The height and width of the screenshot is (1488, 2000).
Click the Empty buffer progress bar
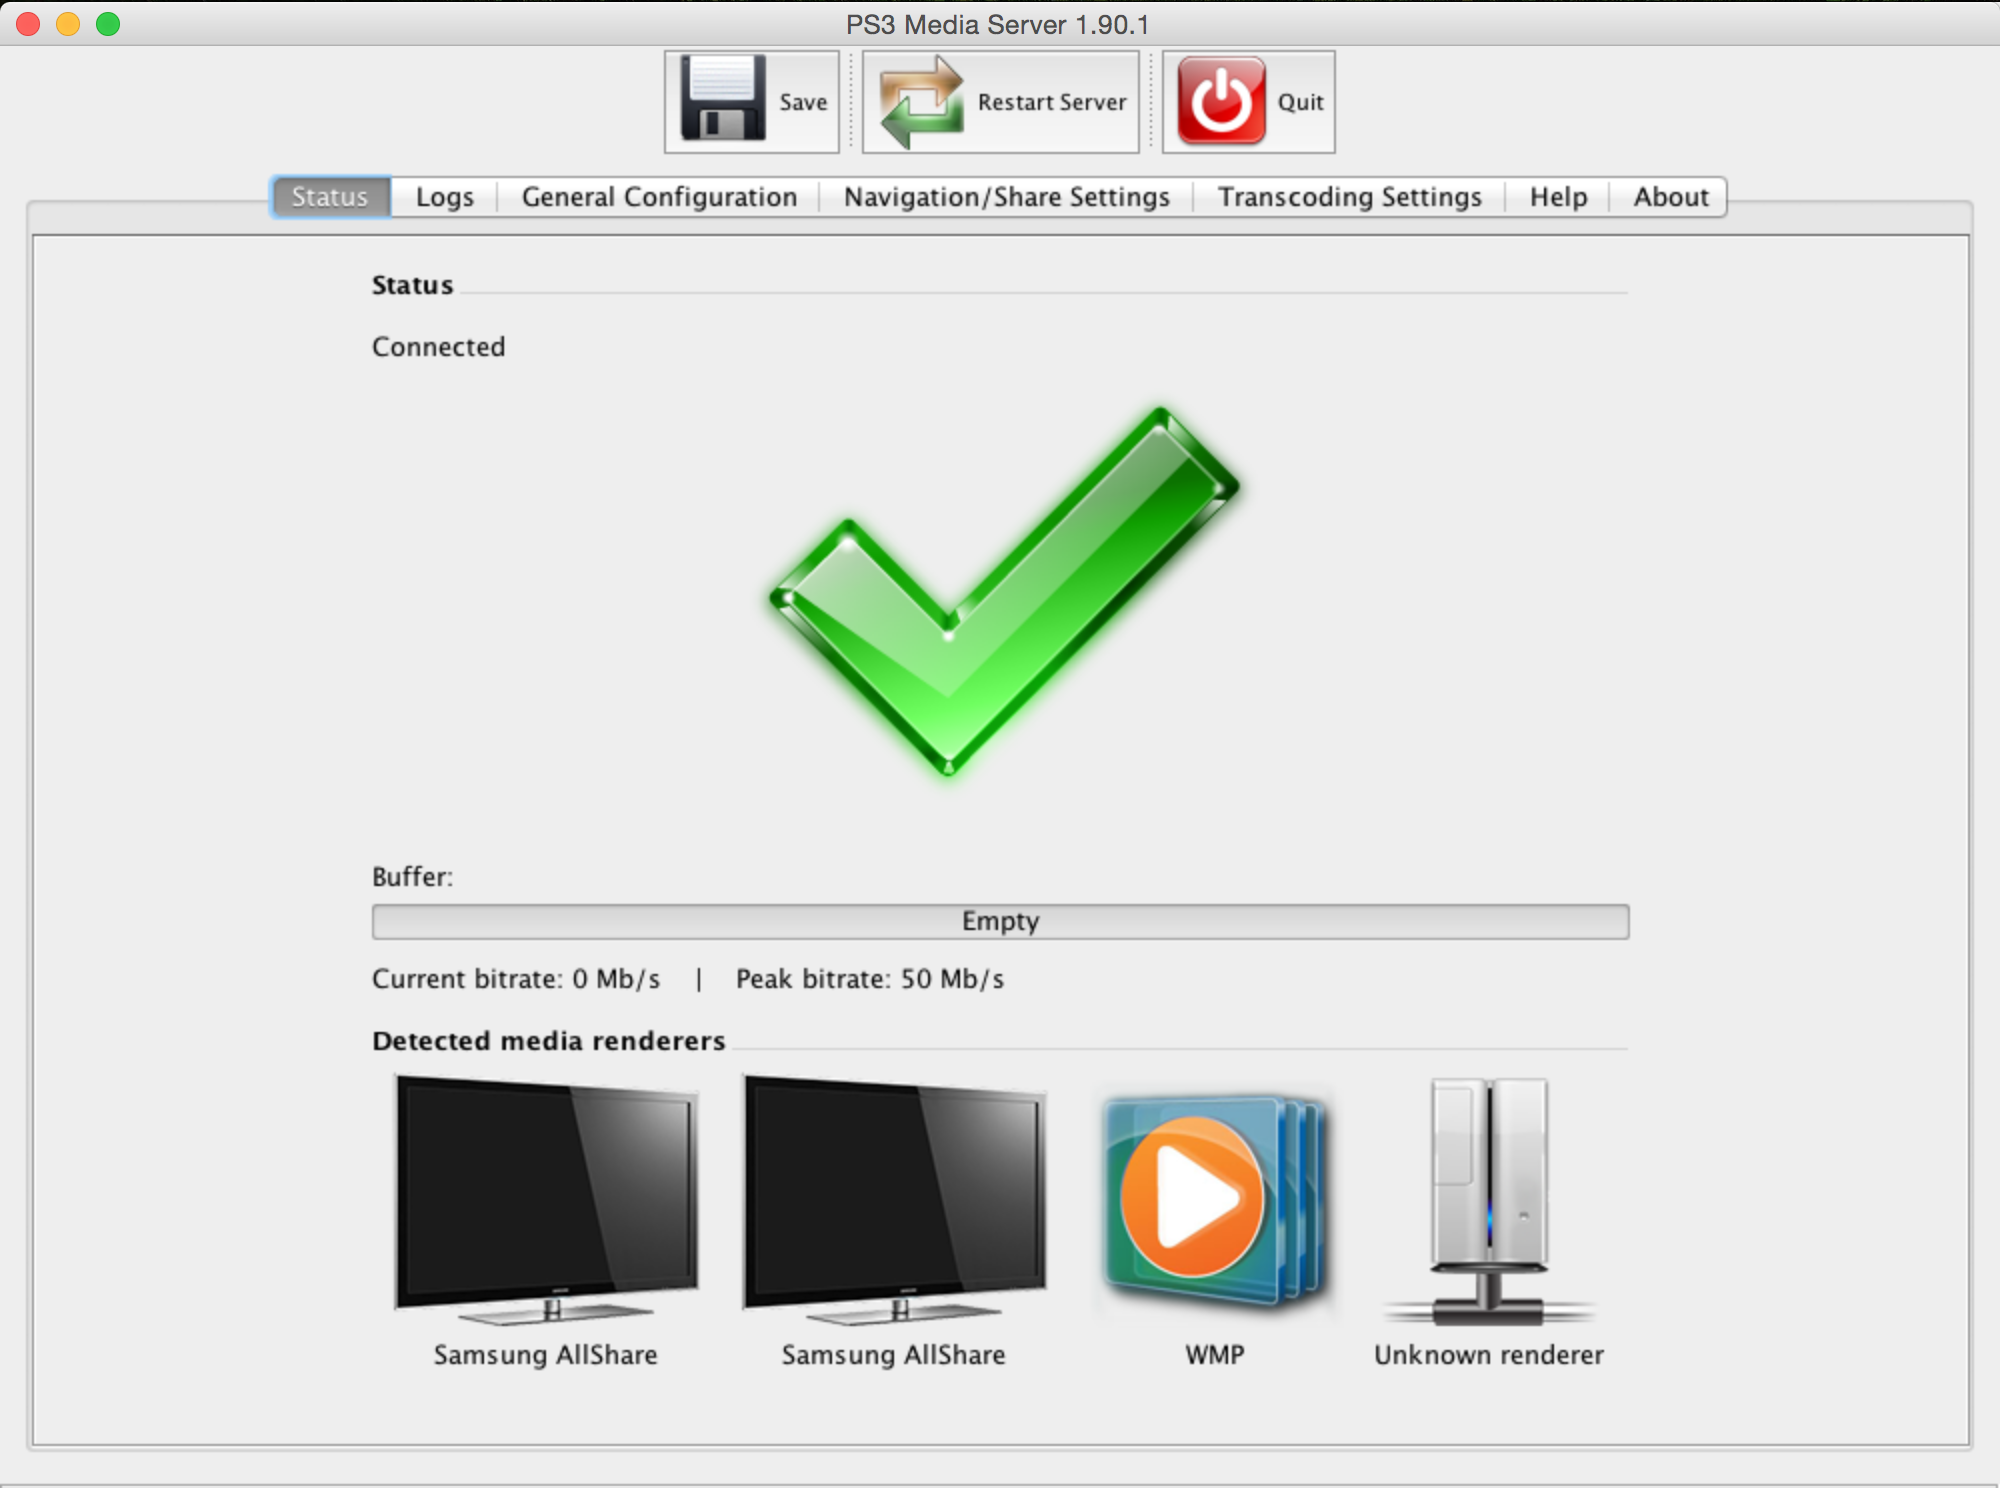(1000, 921)
